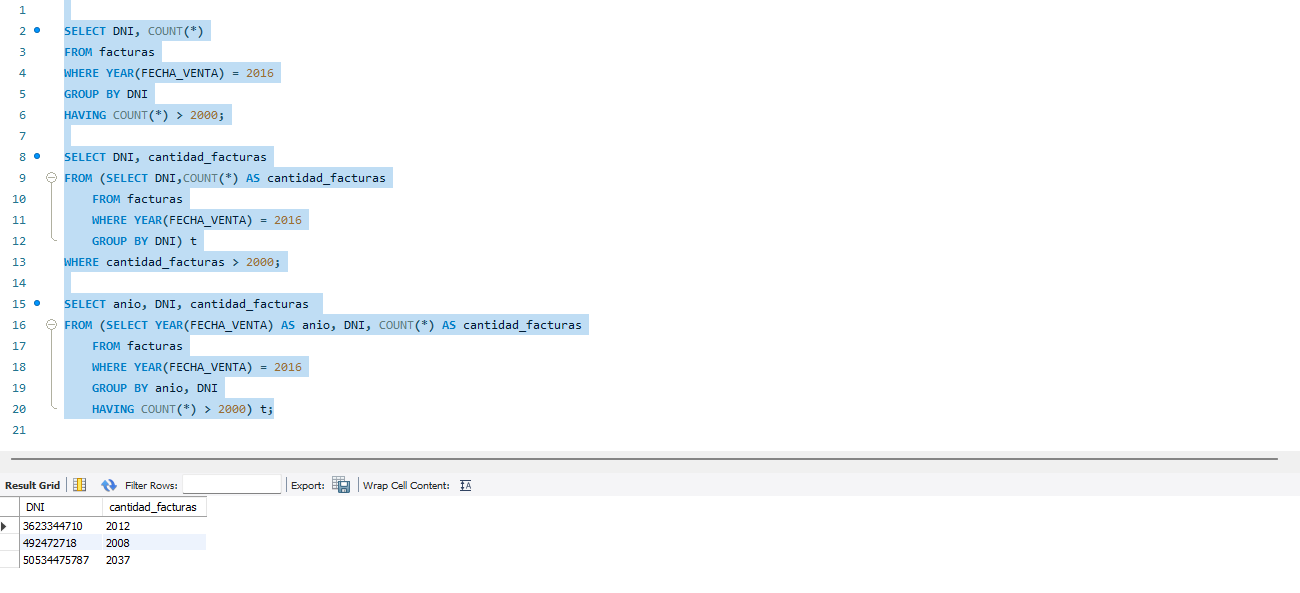Click 'GROUP BY DNI' on line 5

click(x=106, y=94)
